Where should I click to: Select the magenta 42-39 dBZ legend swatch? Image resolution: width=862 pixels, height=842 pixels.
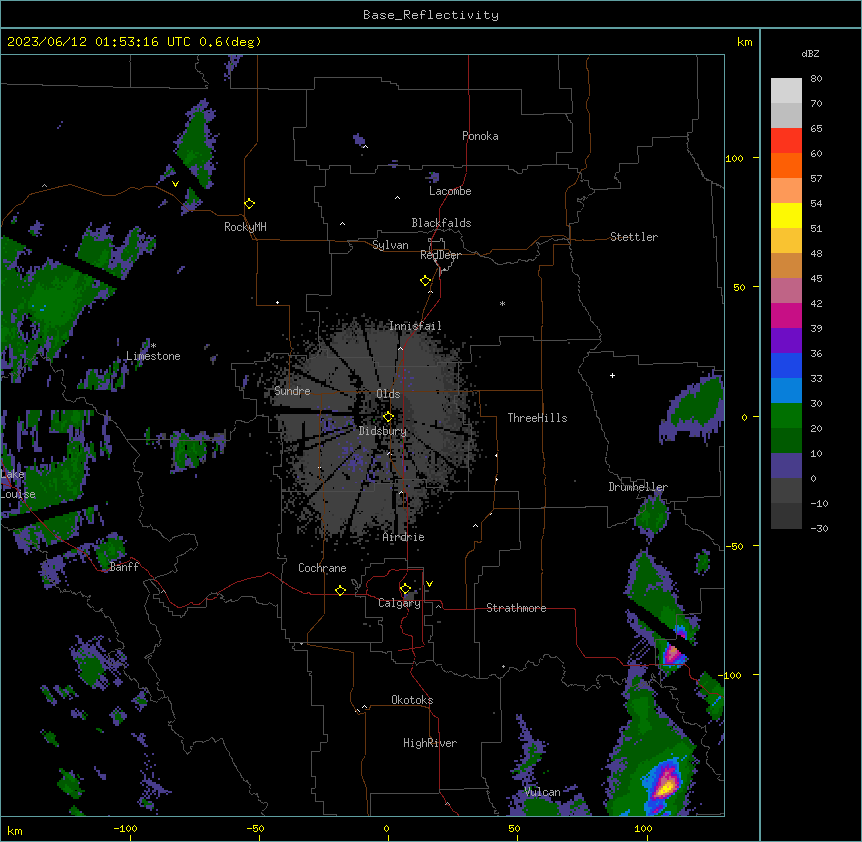[786, 315]
